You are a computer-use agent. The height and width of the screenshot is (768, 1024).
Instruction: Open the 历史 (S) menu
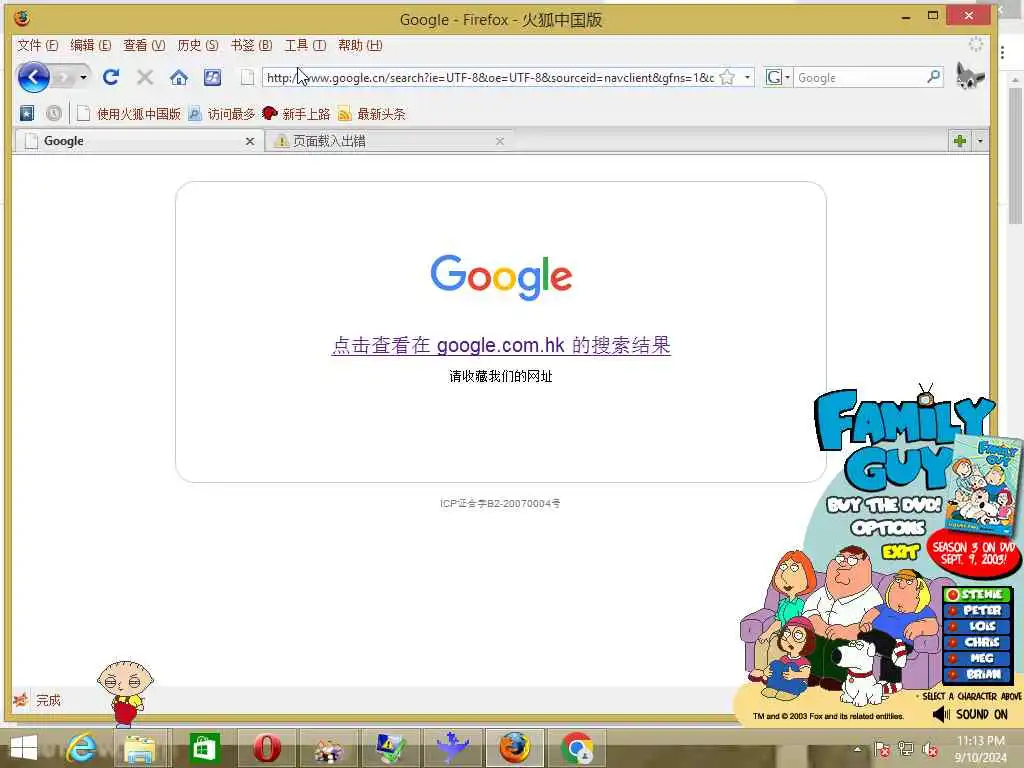[198, 45]
